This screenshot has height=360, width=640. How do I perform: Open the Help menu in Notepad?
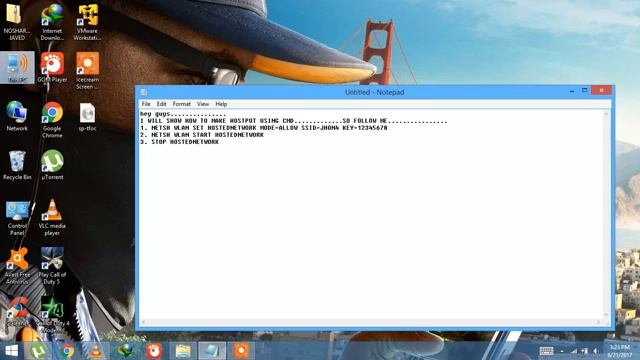tap(221, 104)
